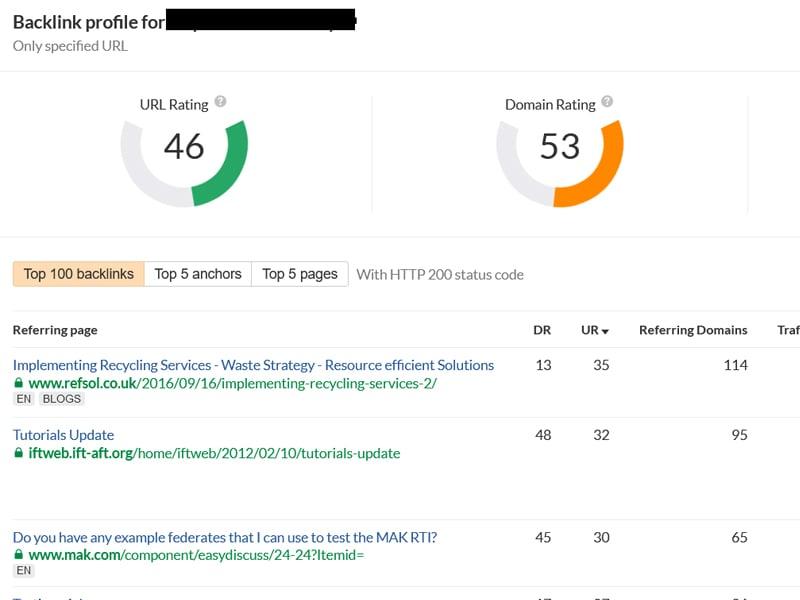The height and width of the screenshot is (600, 800).
Task: Sort by the Referring Domains column
Action: (693, 330)
